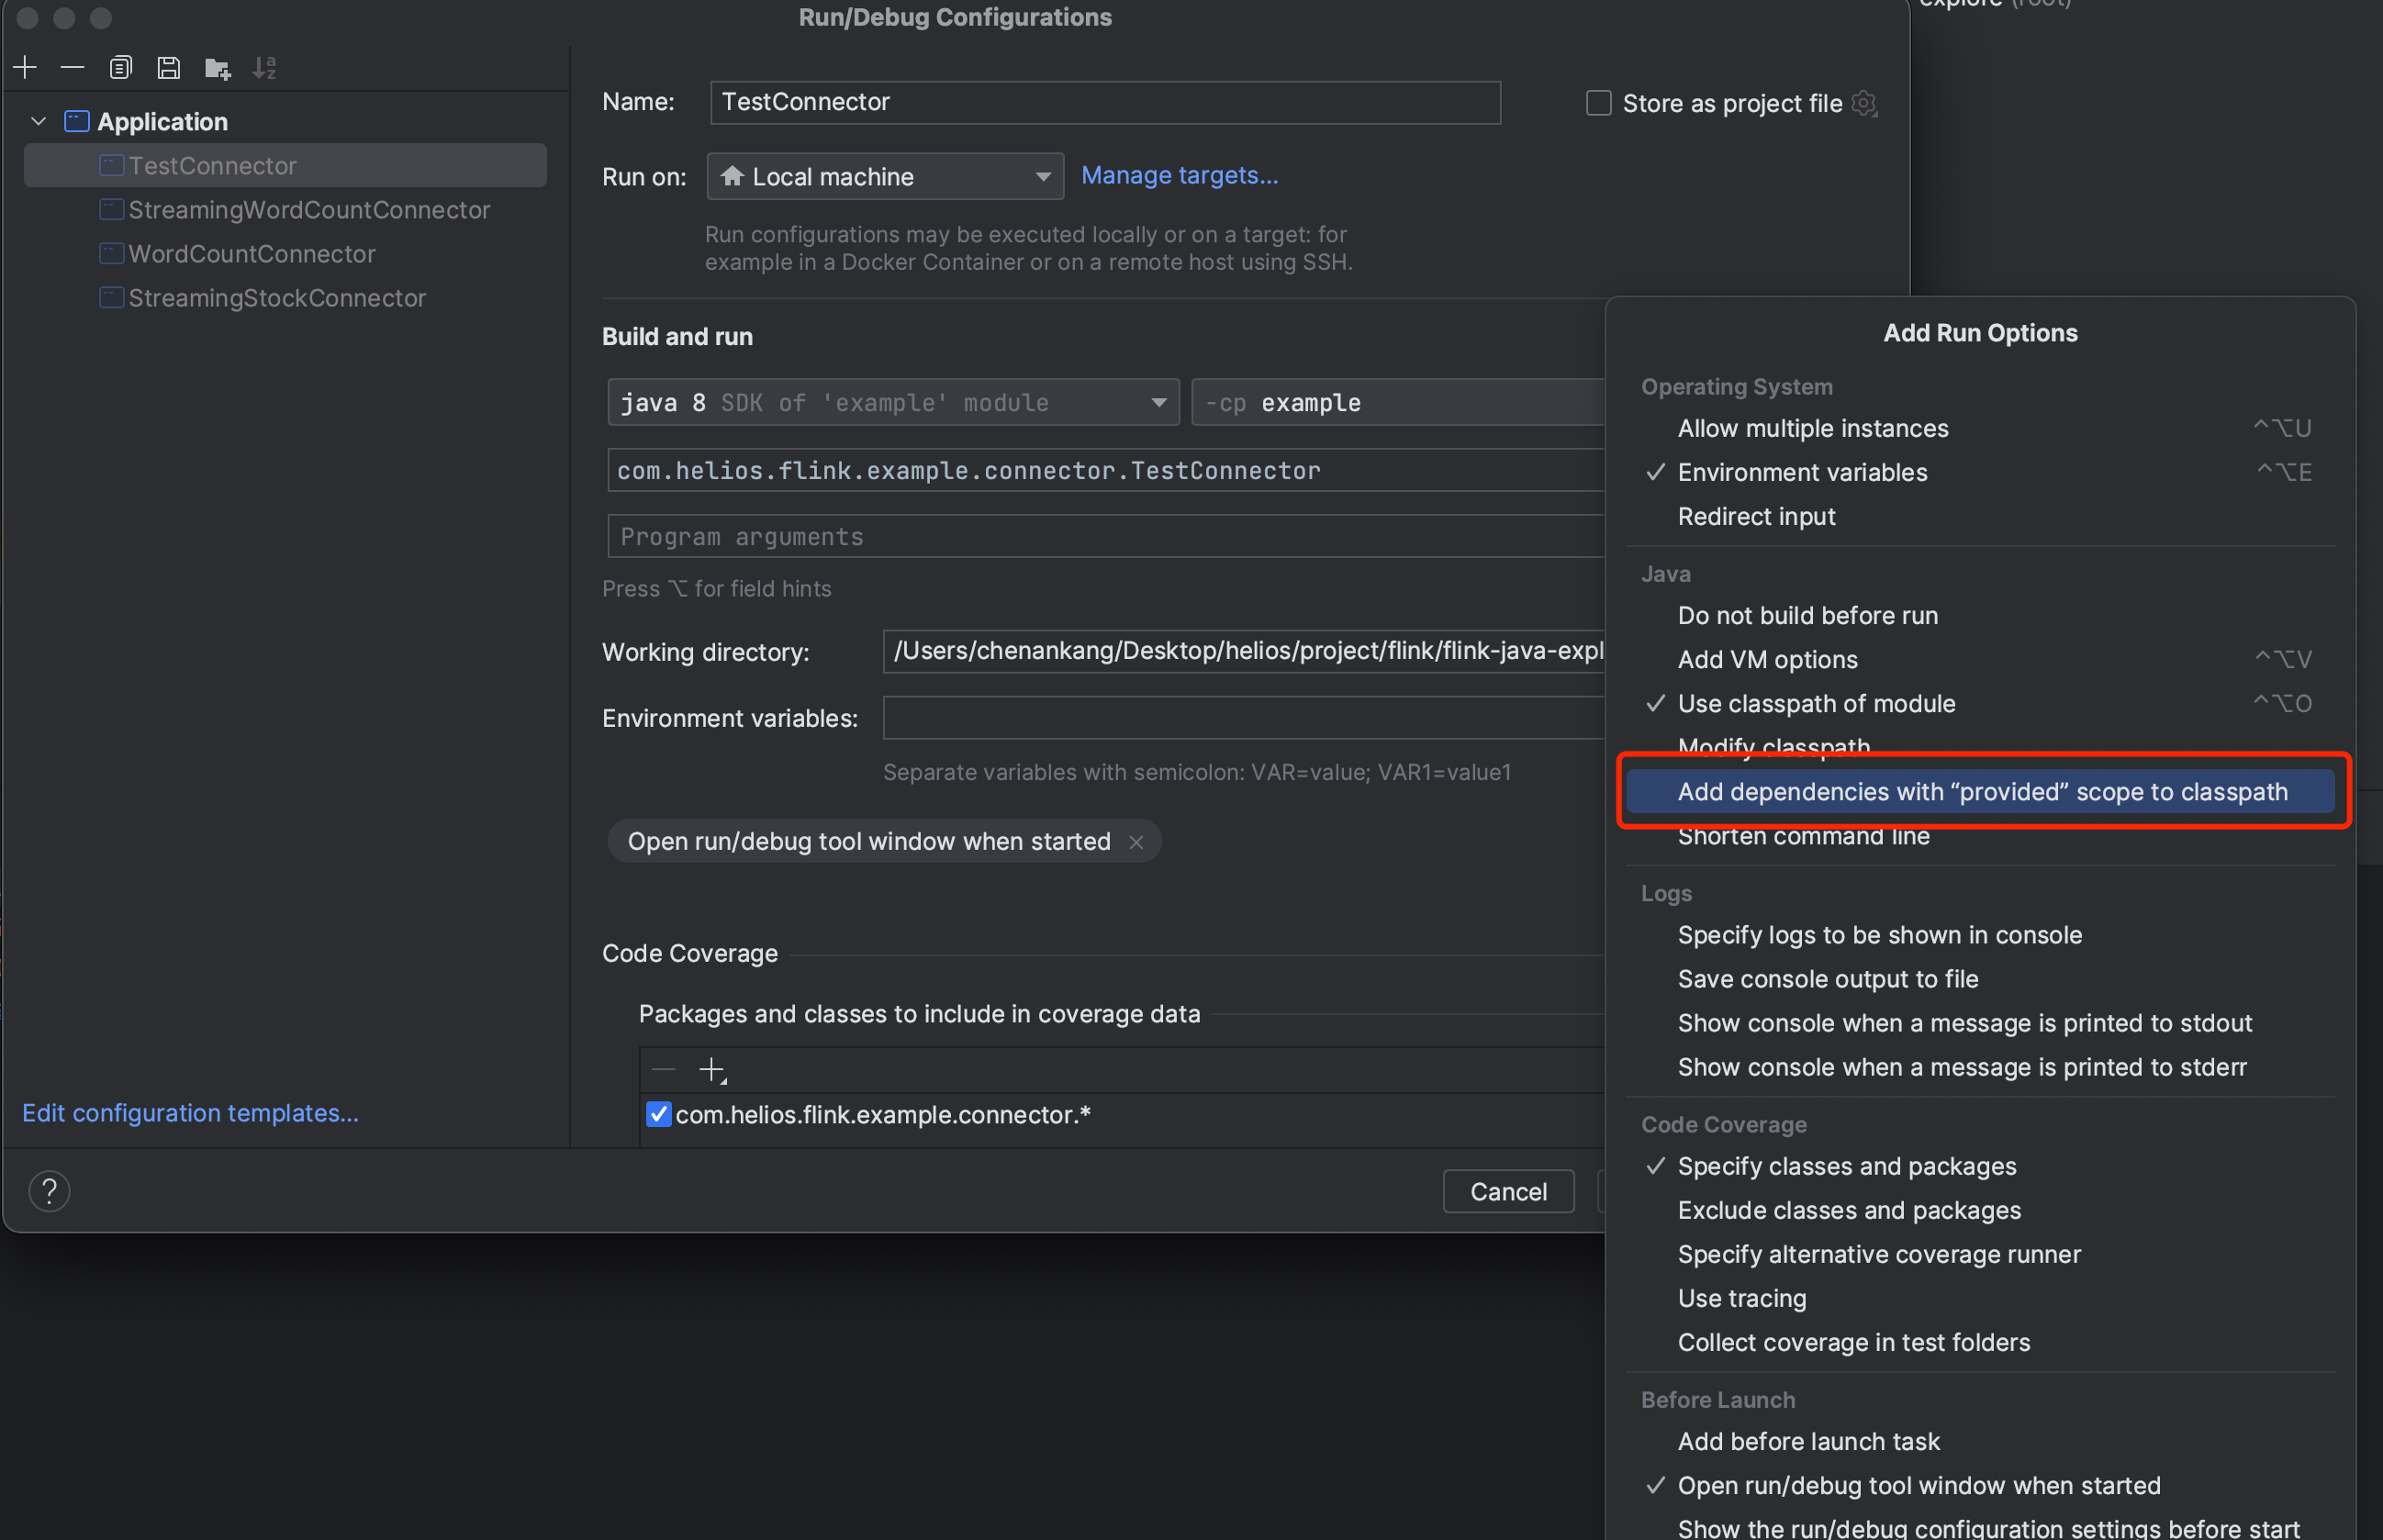Image resolution: width=2383 pixels, height=1540 pixels.
Task: Add a coverage package with the plus icon
Action: 711,1069
